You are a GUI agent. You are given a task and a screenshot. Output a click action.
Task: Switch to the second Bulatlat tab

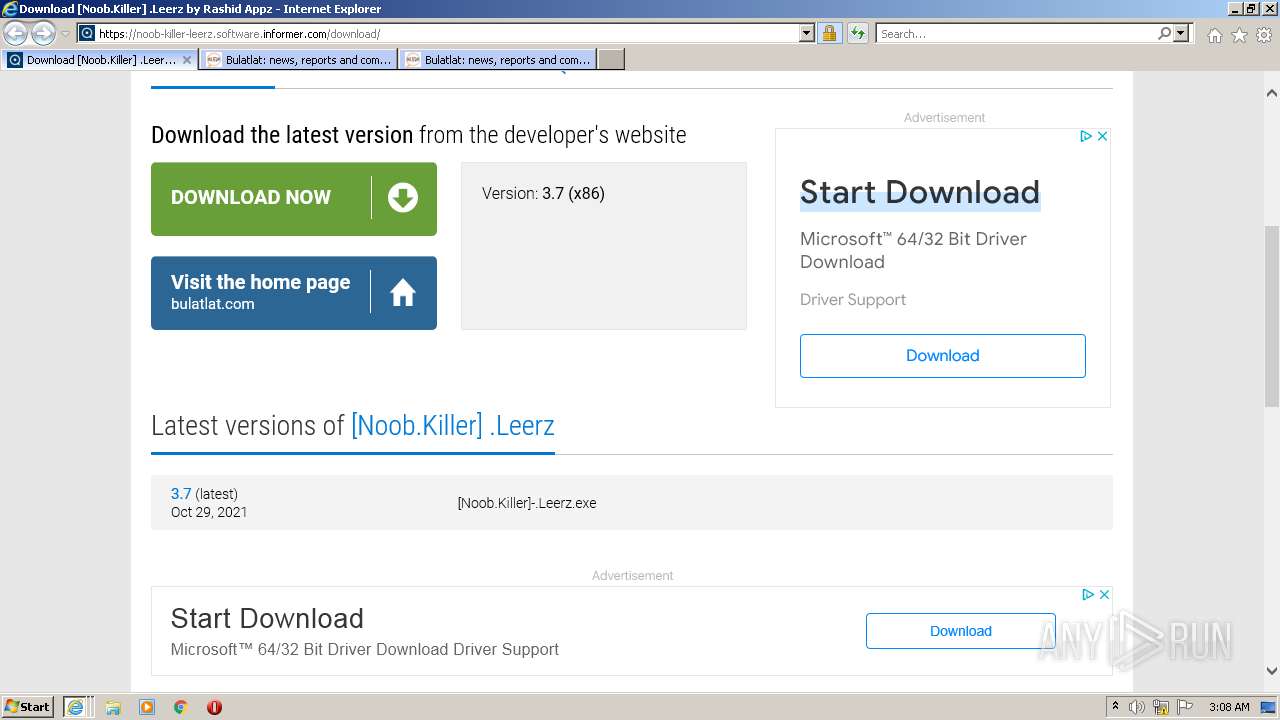[x=497, y=60]
